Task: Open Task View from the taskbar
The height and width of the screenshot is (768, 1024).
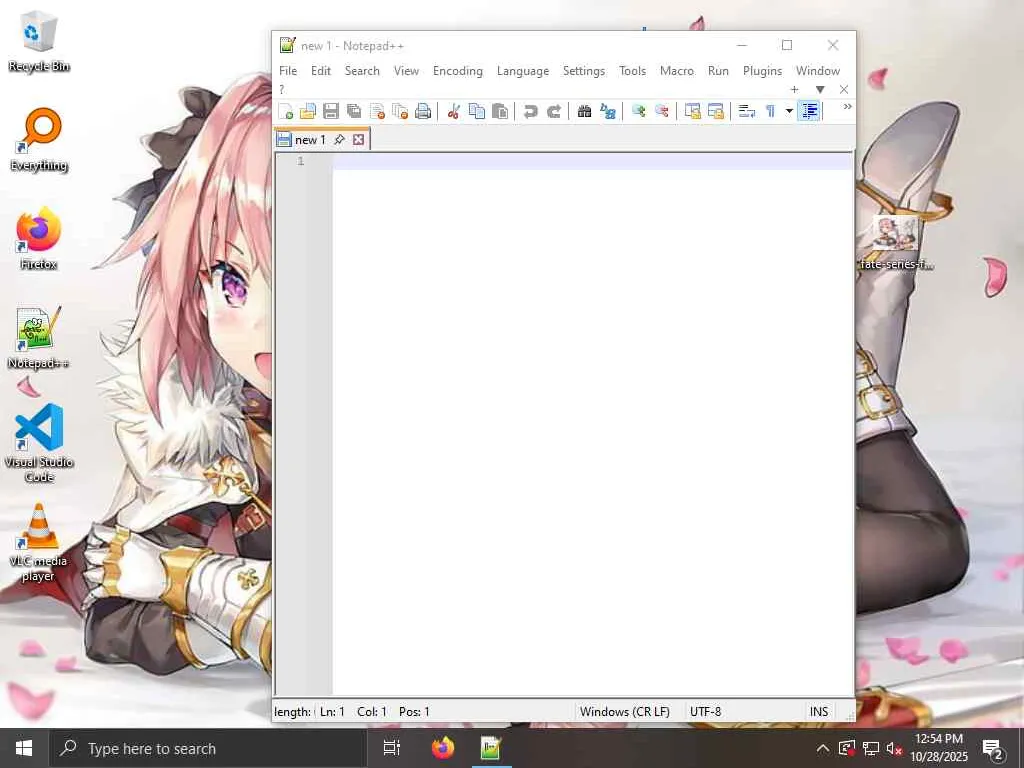Action: [x=391, y=748]
